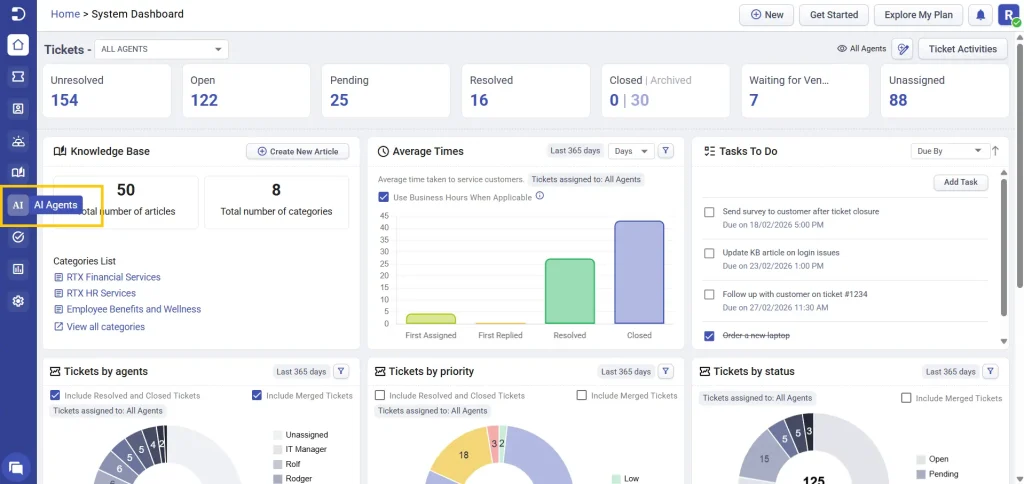Image resolution: width=1024 pixels, height=484 pixels.
Task: Uncheck the Order a new laptop task
Action: pyautogui.click(x=709, y=336)
